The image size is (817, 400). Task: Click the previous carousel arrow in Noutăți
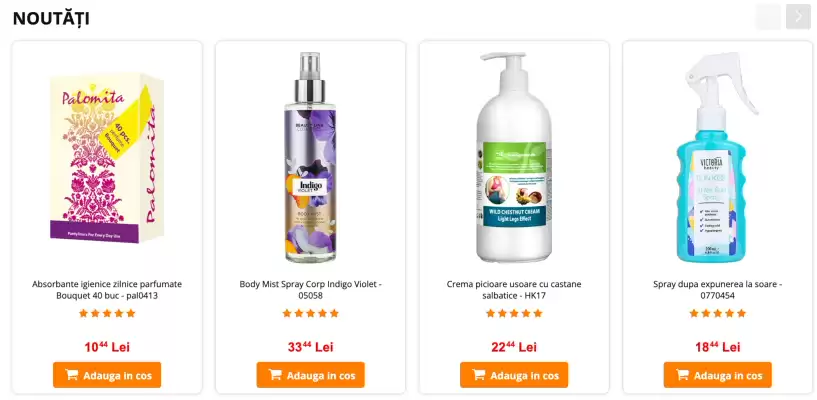[x=768, y=17]
